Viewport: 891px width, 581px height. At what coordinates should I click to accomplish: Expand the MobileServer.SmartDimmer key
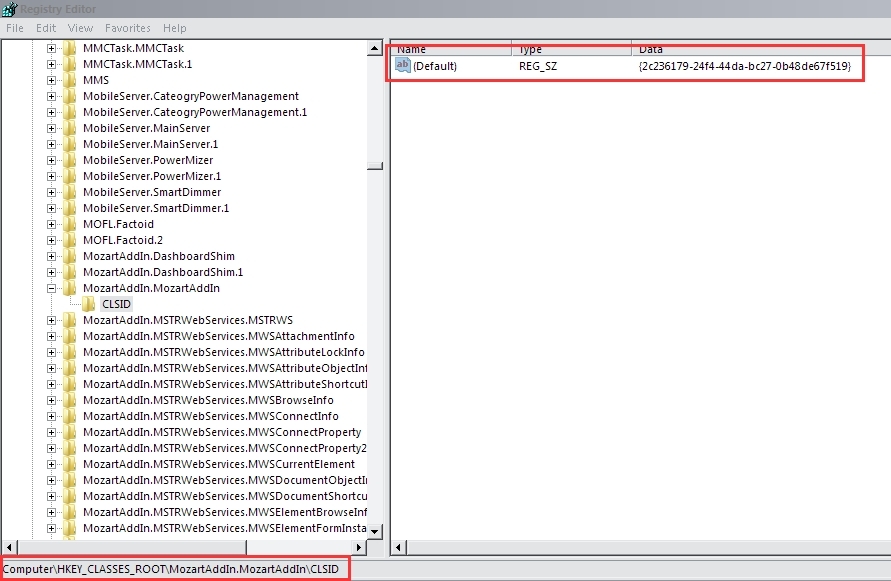[x=51, y=192]
